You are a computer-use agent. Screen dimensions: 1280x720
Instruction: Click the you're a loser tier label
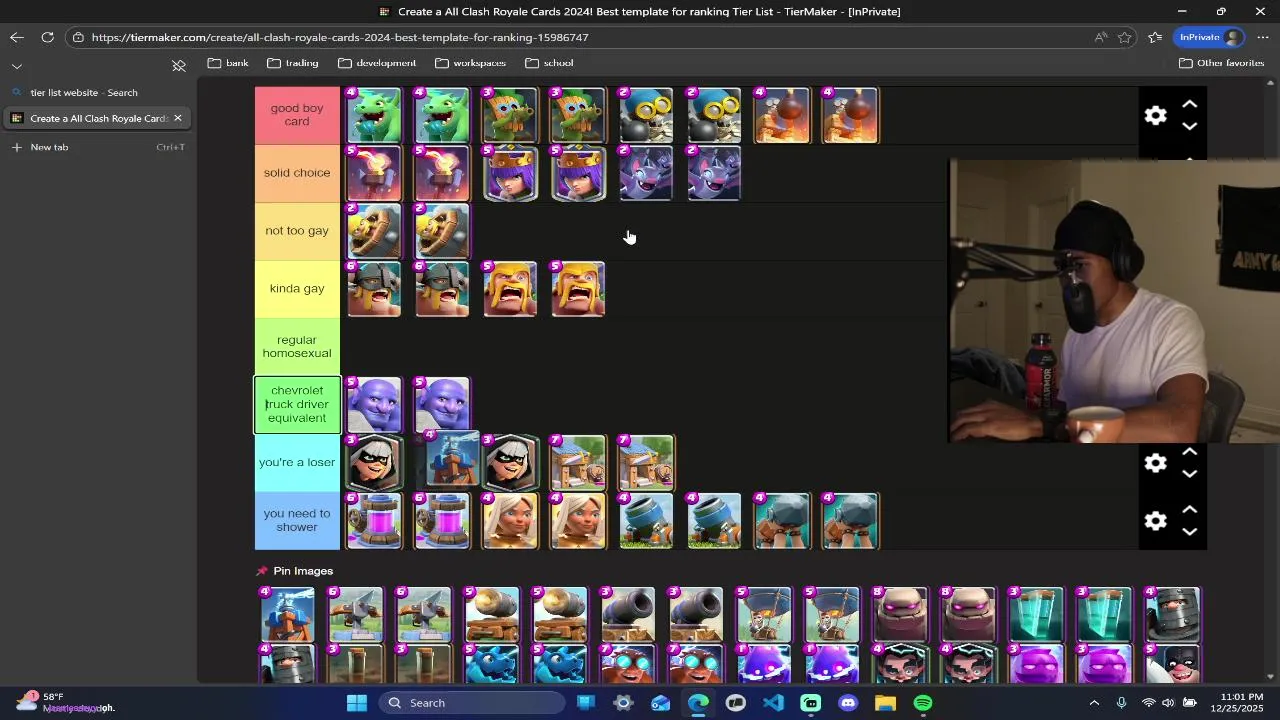point(297,462)
